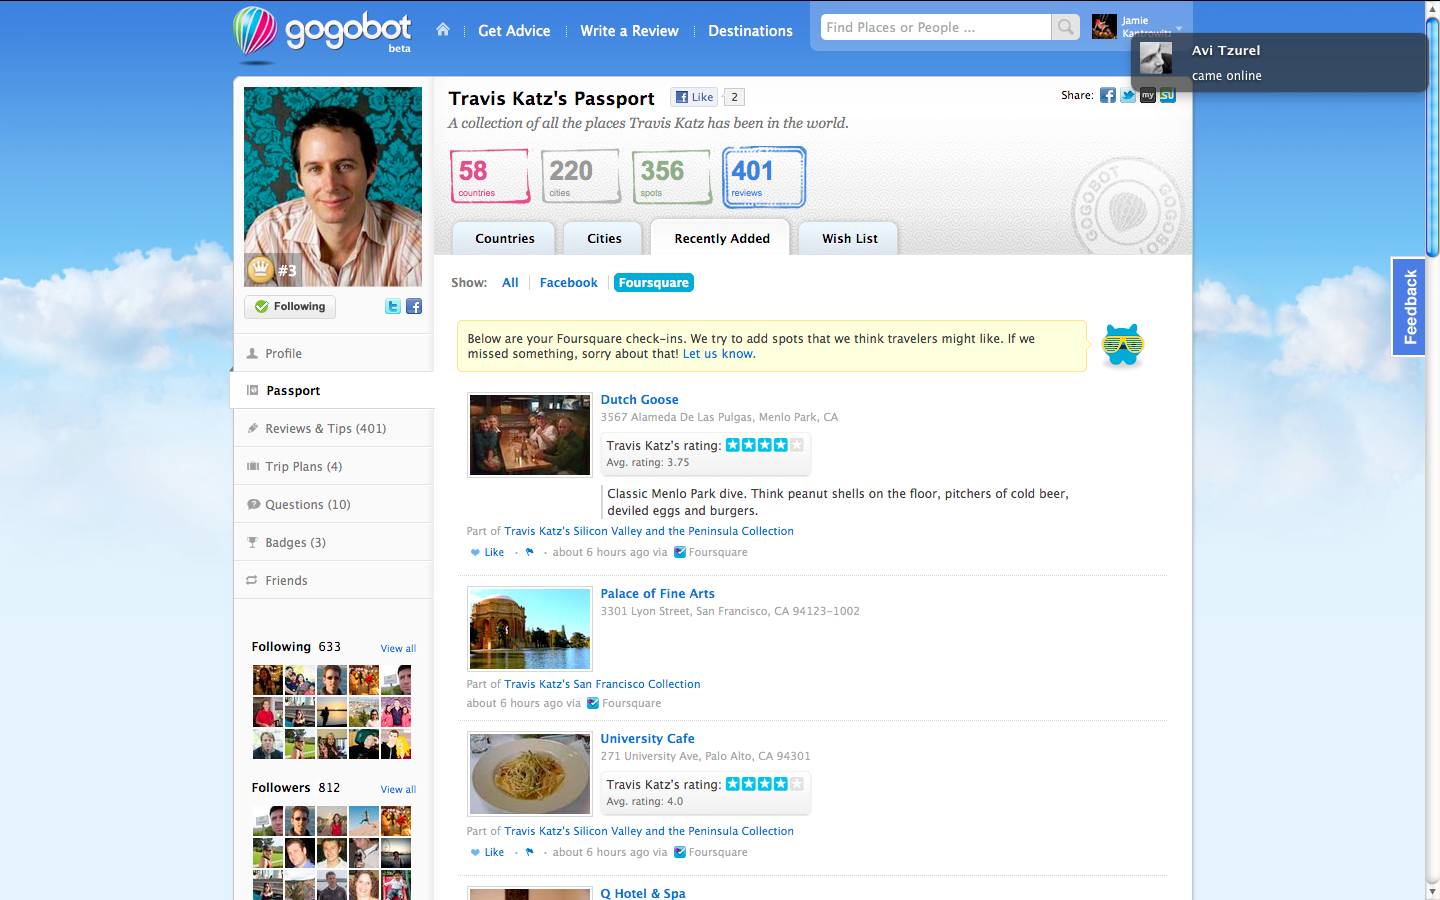This screenshot has height=900, width=1440.
Task: Click the Find Places or People field
Action: [936, 28]
